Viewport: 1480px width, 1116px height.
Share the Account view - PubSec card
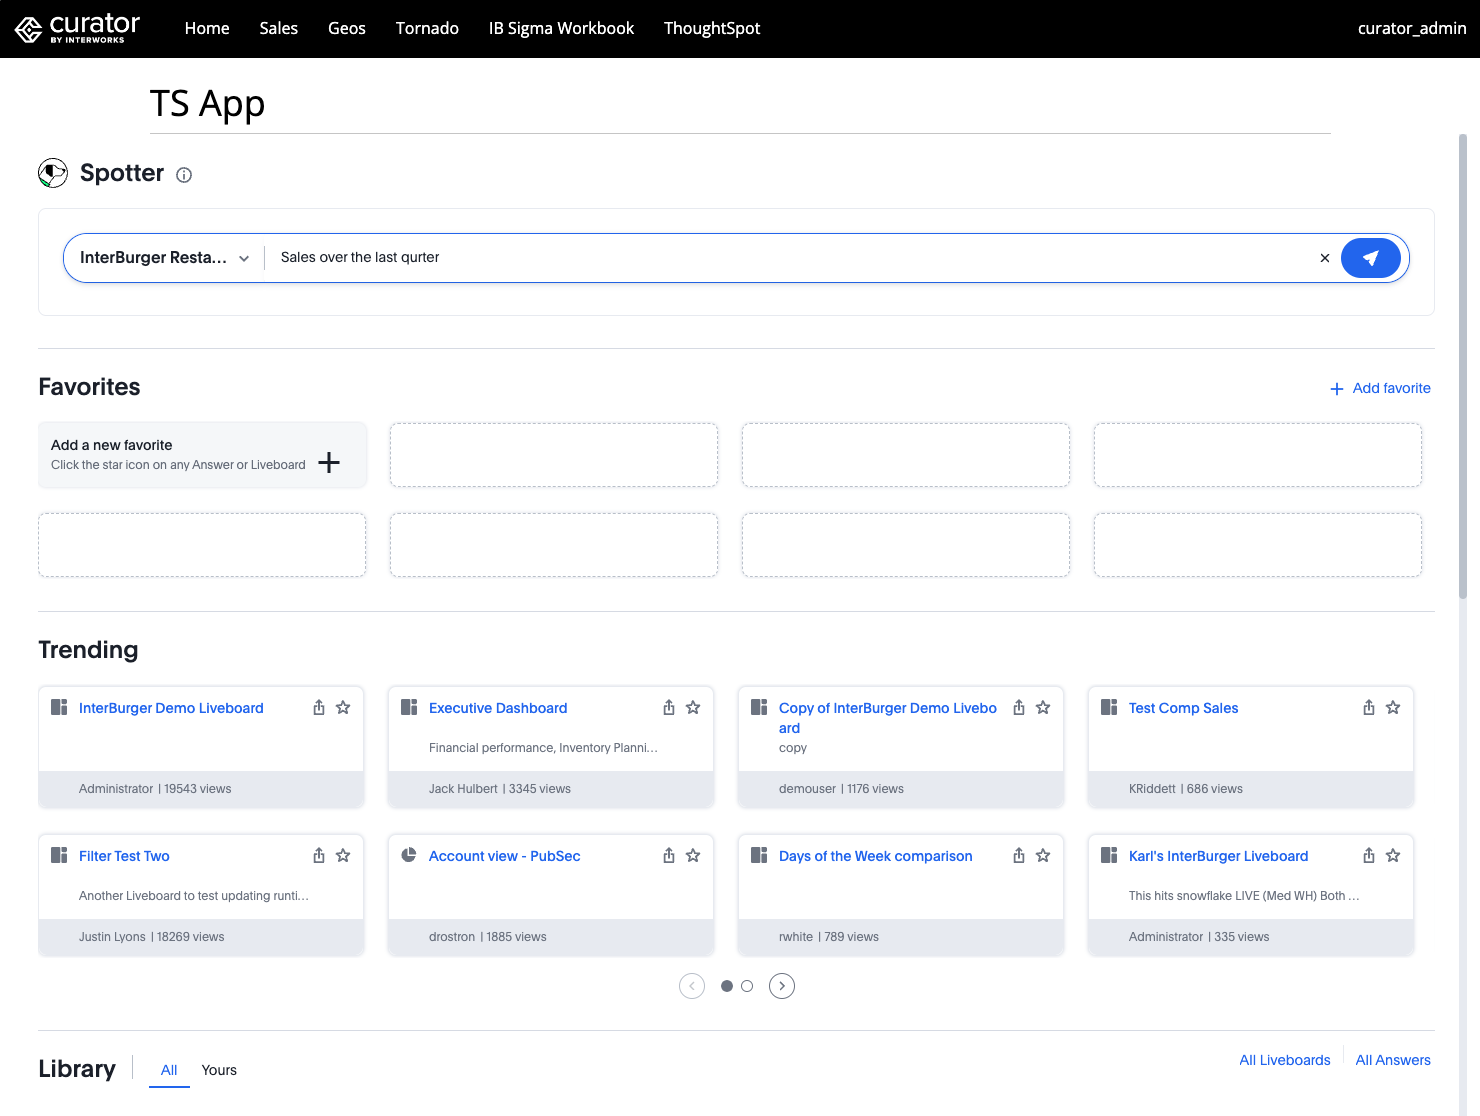click(669, 856)
